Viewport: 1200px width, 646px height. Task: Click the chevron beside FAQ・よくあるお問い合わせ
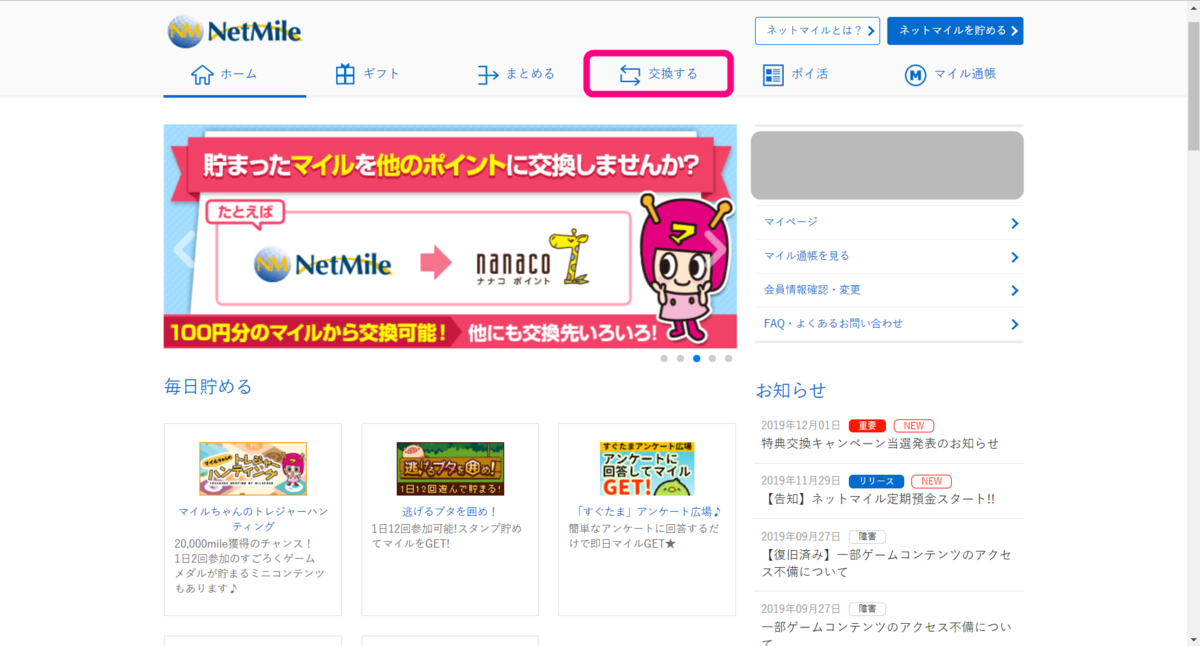pyautogui.click(x=1014, y=325)
